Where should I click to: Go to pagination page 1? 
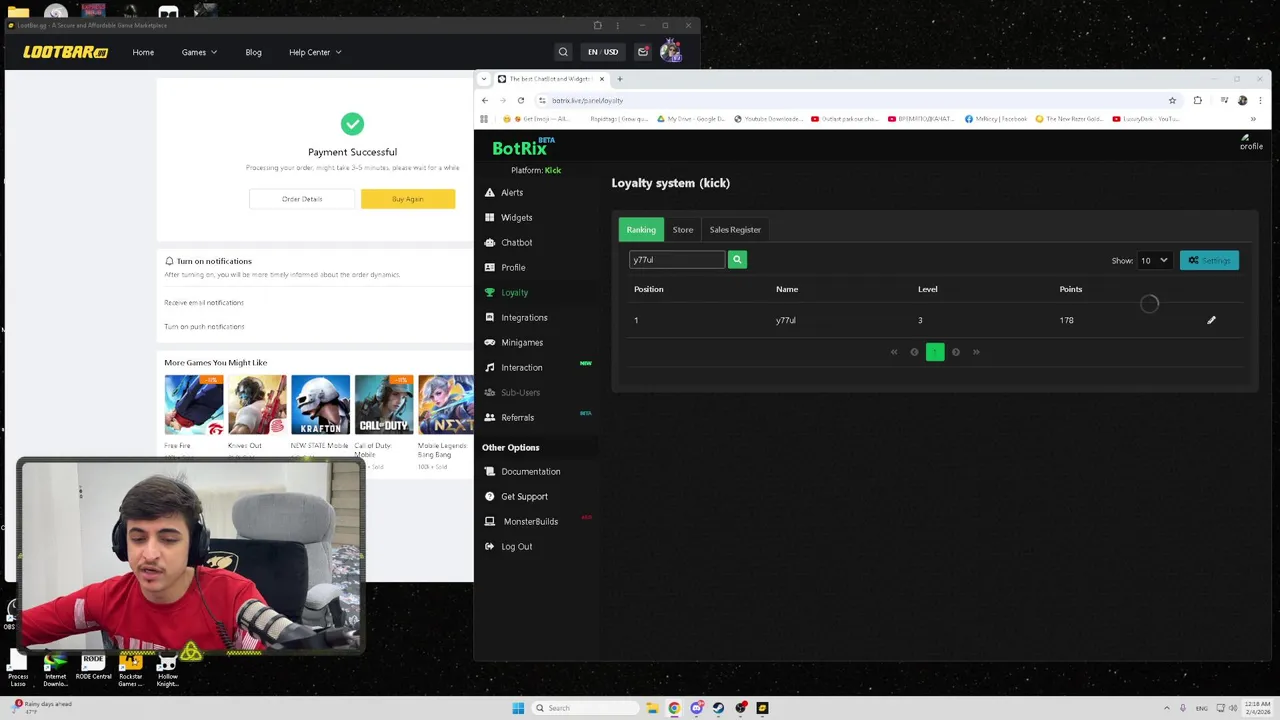tap(935, 352)
